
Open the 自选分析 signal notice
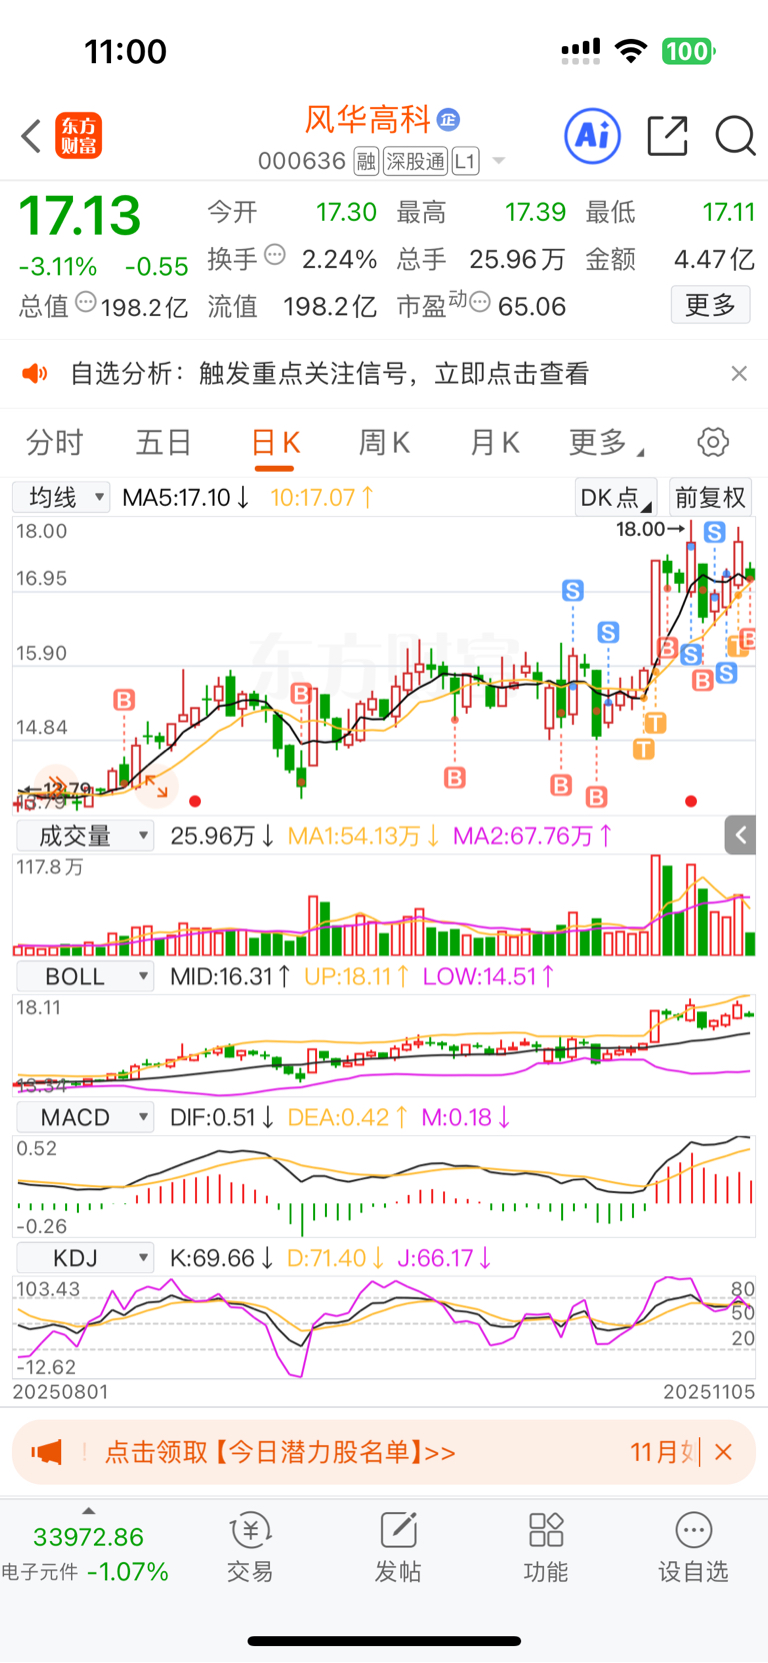pos(329,374)
